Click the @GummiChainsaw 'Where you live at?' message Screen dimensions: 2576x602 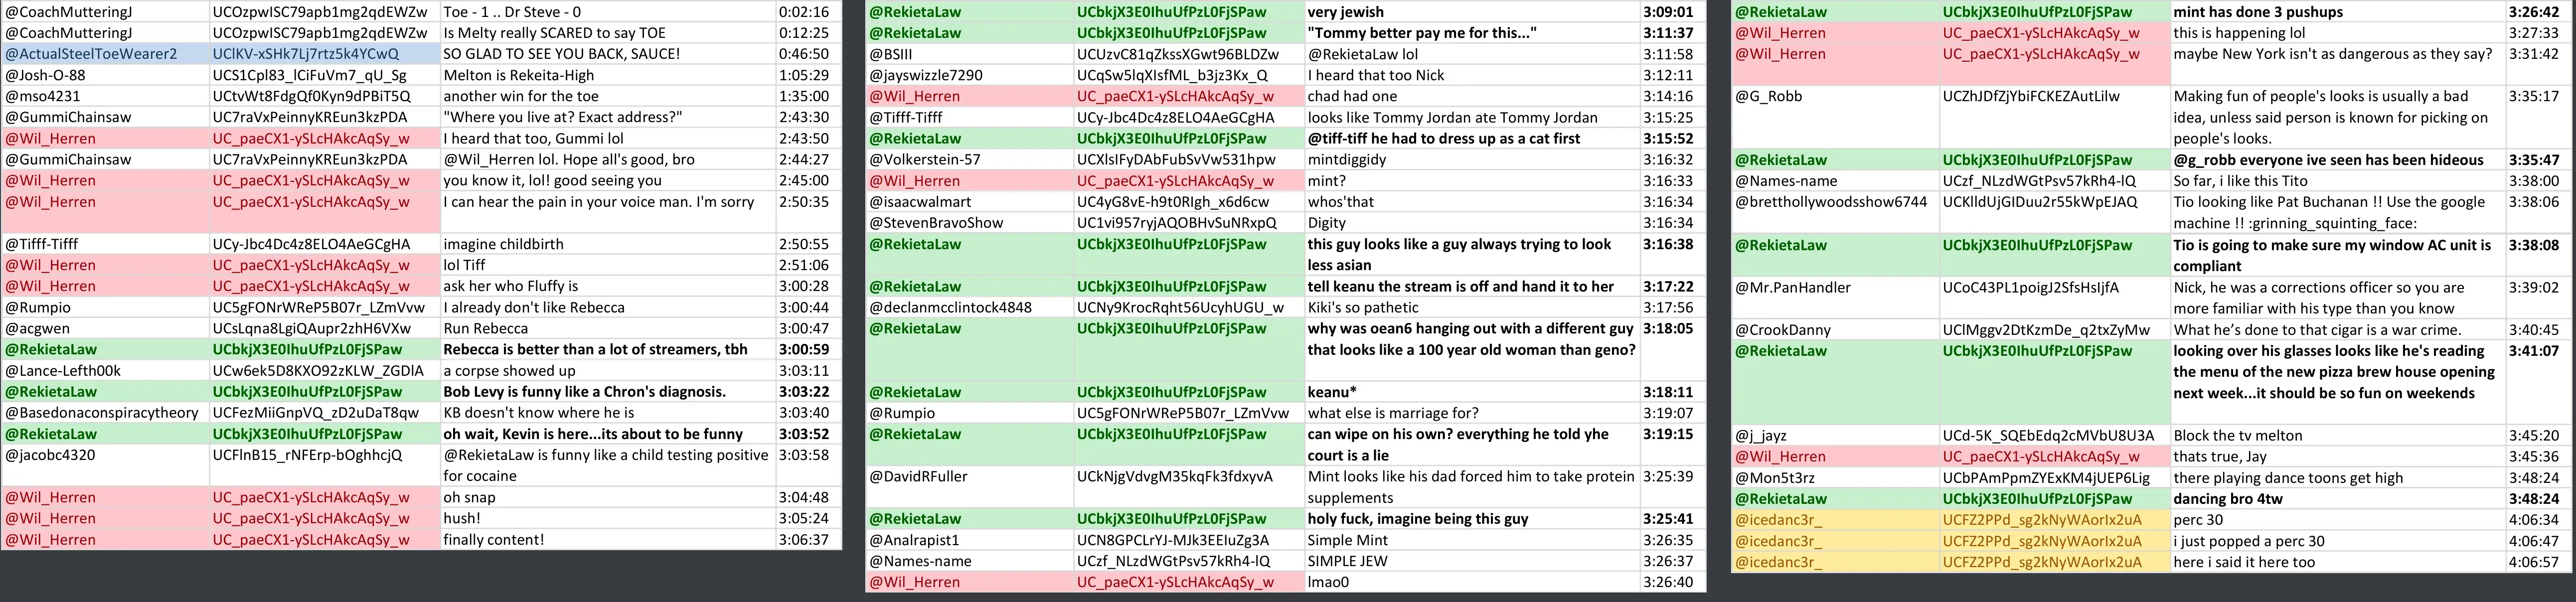click(x=608, y=117)
